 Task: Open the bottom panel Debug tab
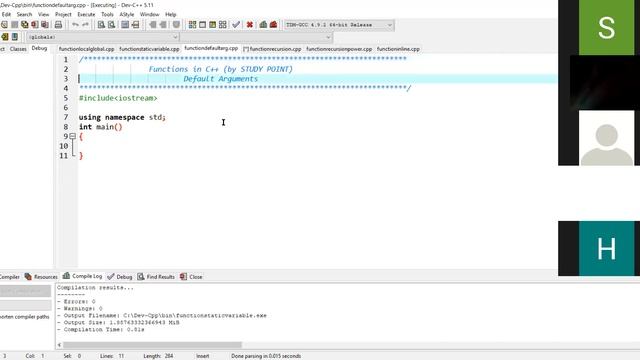click(x=120, y=277)
